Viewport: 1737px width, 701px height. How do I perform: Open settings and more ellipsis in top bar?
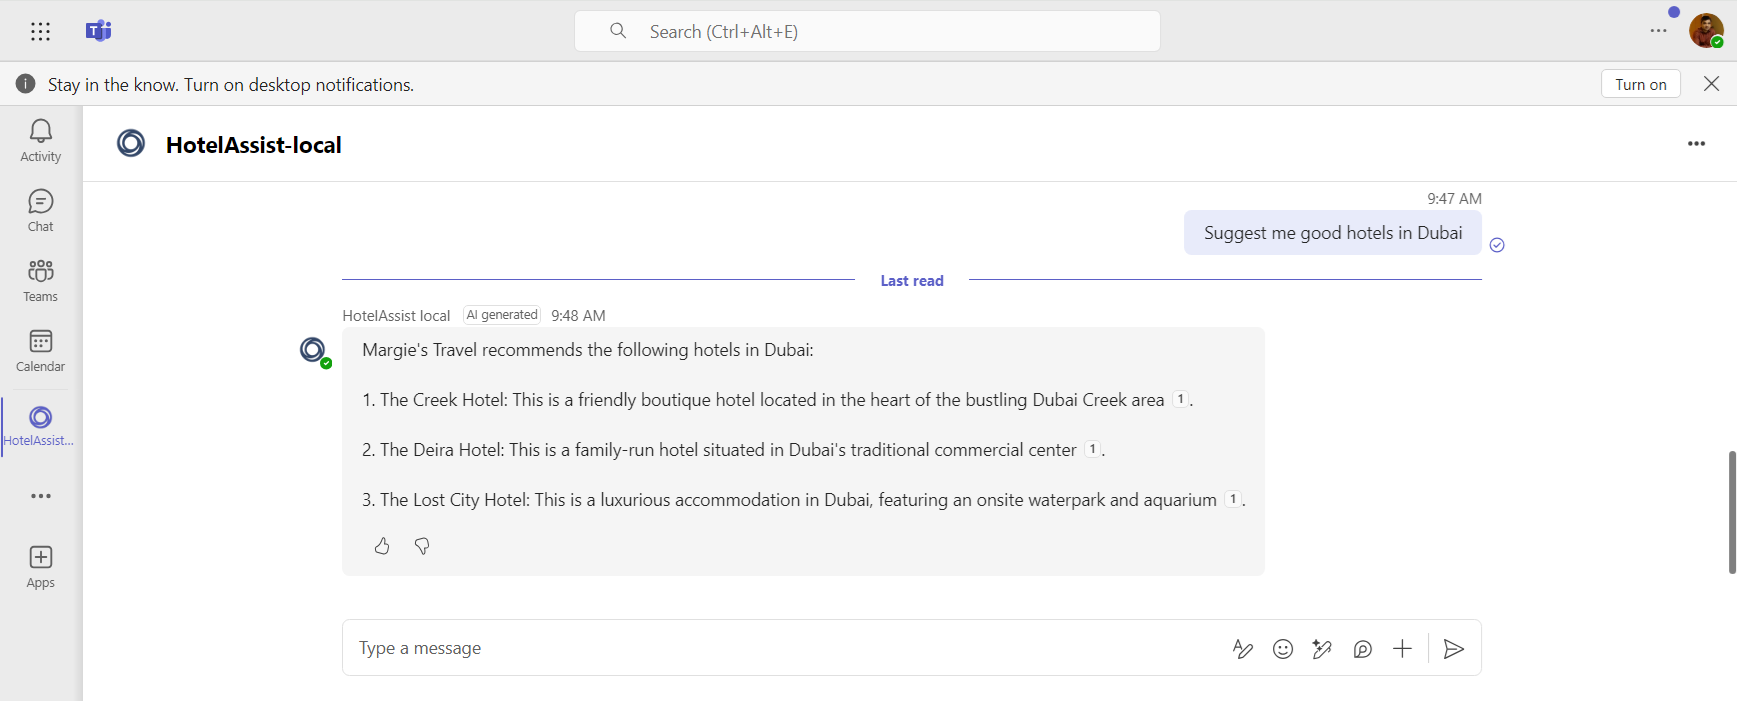point(1658,31)
